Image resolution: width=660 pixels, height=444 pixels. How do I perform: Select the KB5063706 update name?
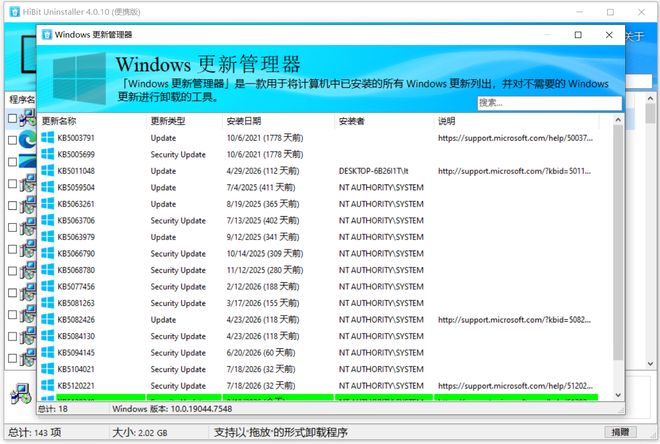click(x=76, y=221)
